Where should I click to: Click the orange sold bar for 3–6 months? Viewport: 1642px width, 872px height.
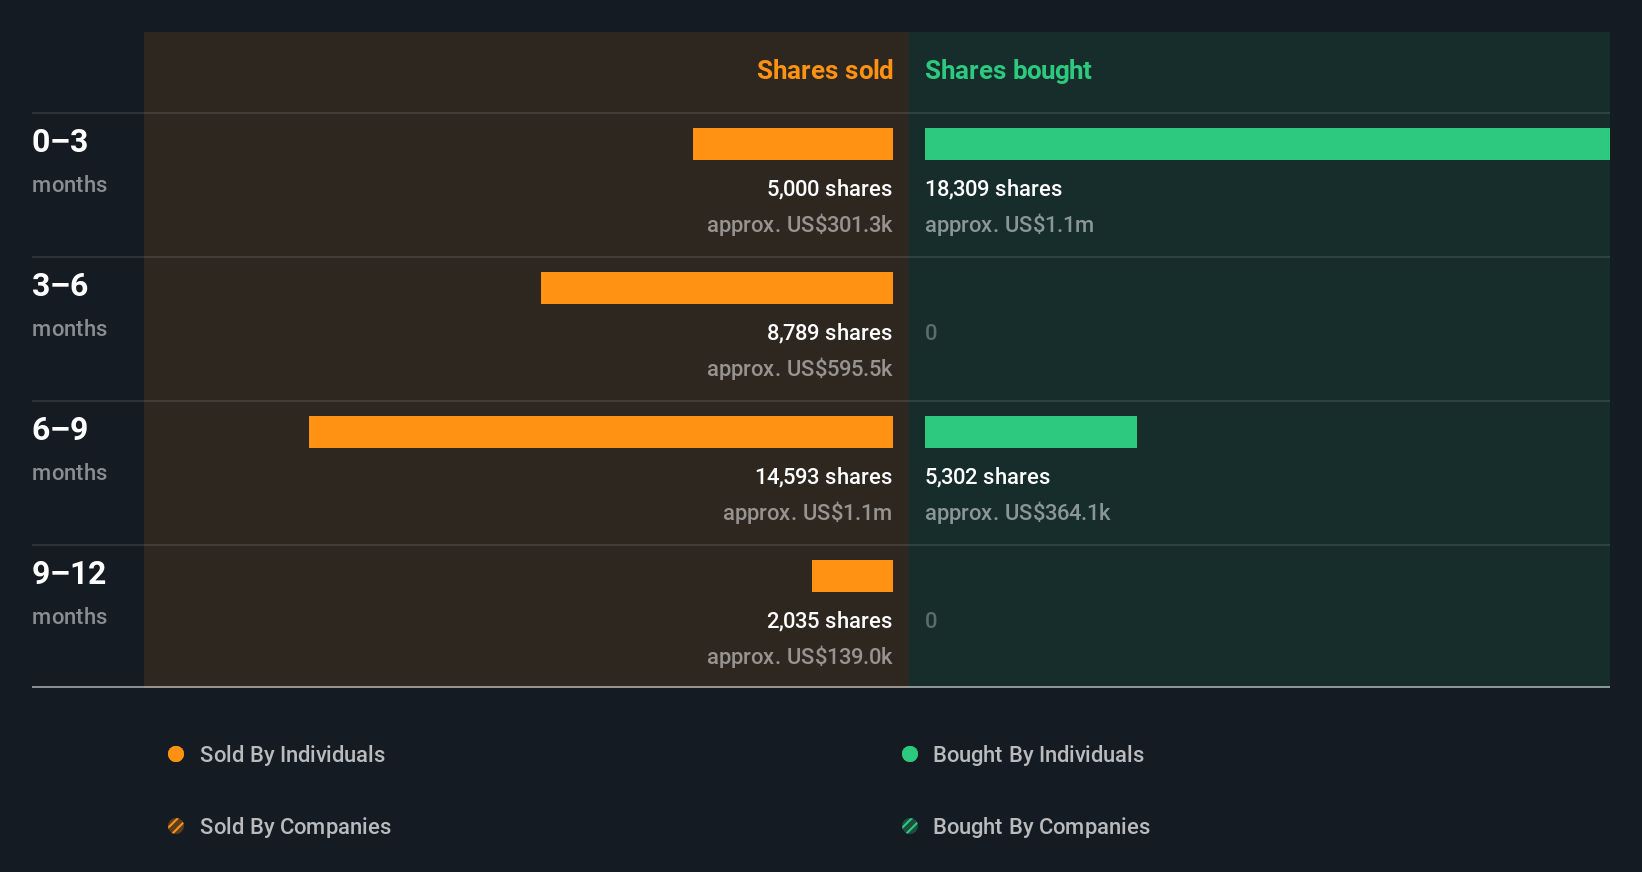coord(717,288)
